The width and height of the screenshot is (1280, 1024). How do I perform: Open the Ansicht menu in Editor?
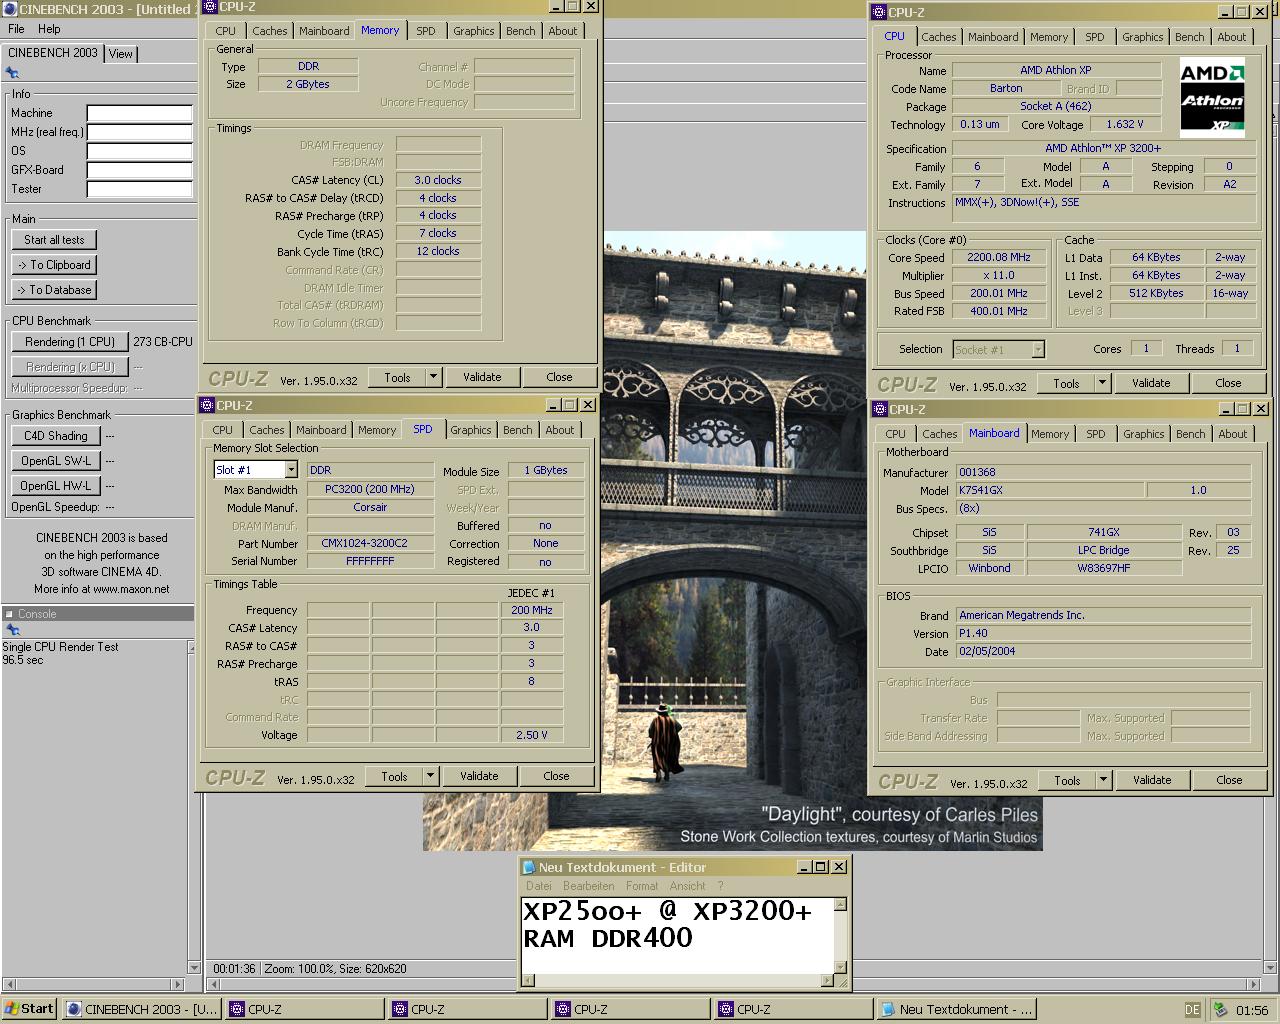click(688, 886)
